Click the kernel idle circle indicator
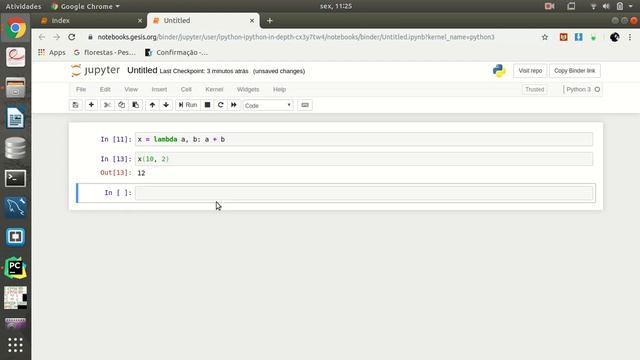This screenshot has width=640, height=360. (x=597, y=89)
